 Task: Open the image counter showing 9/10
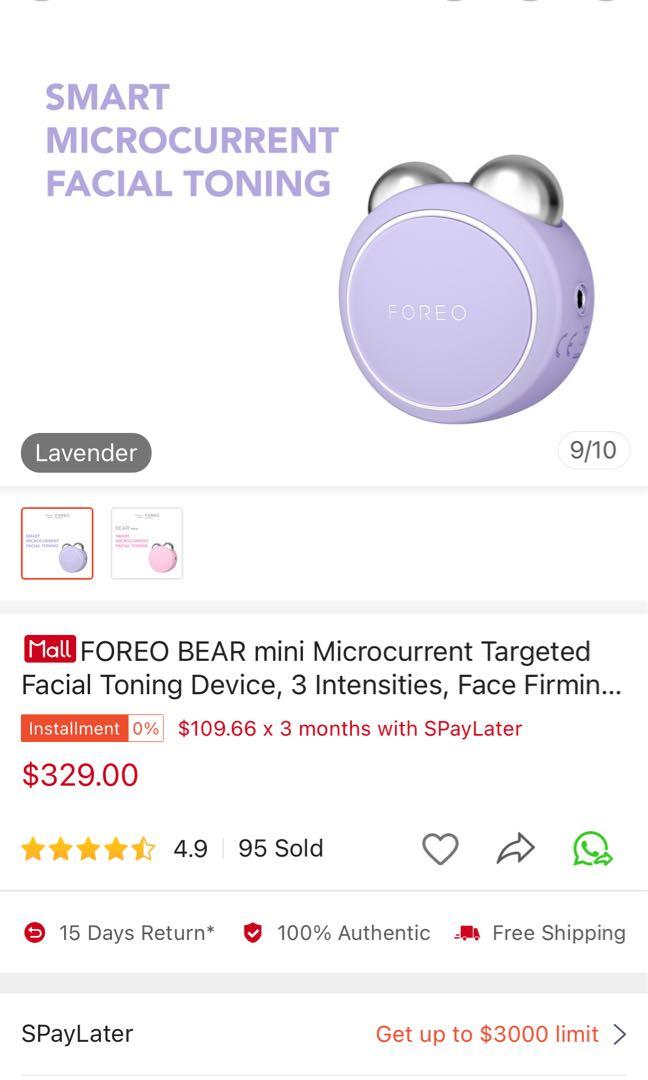pos(594,452)
